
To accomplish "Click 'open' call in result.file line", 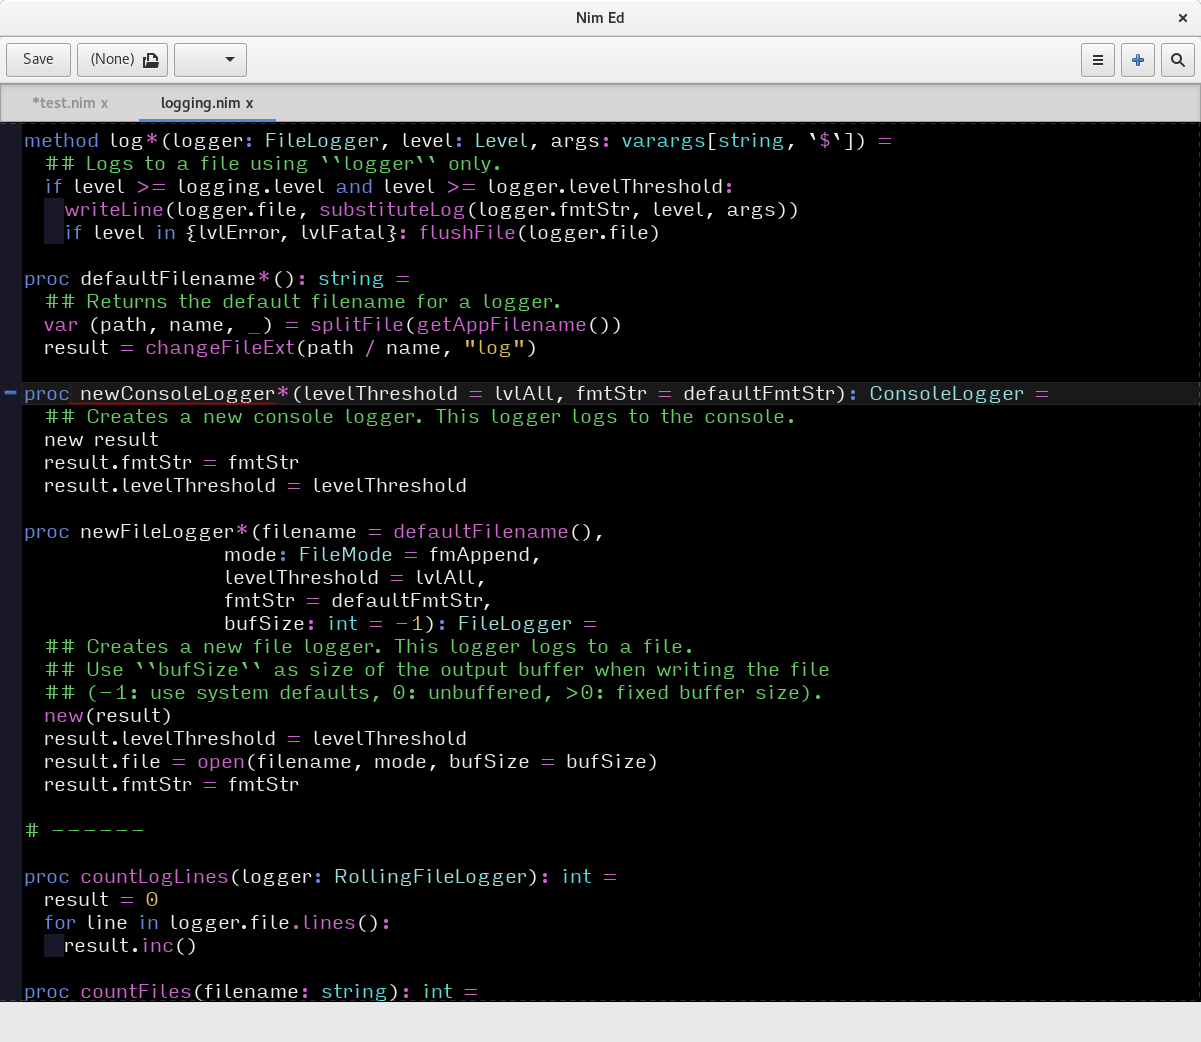I will tap(221, 762).
